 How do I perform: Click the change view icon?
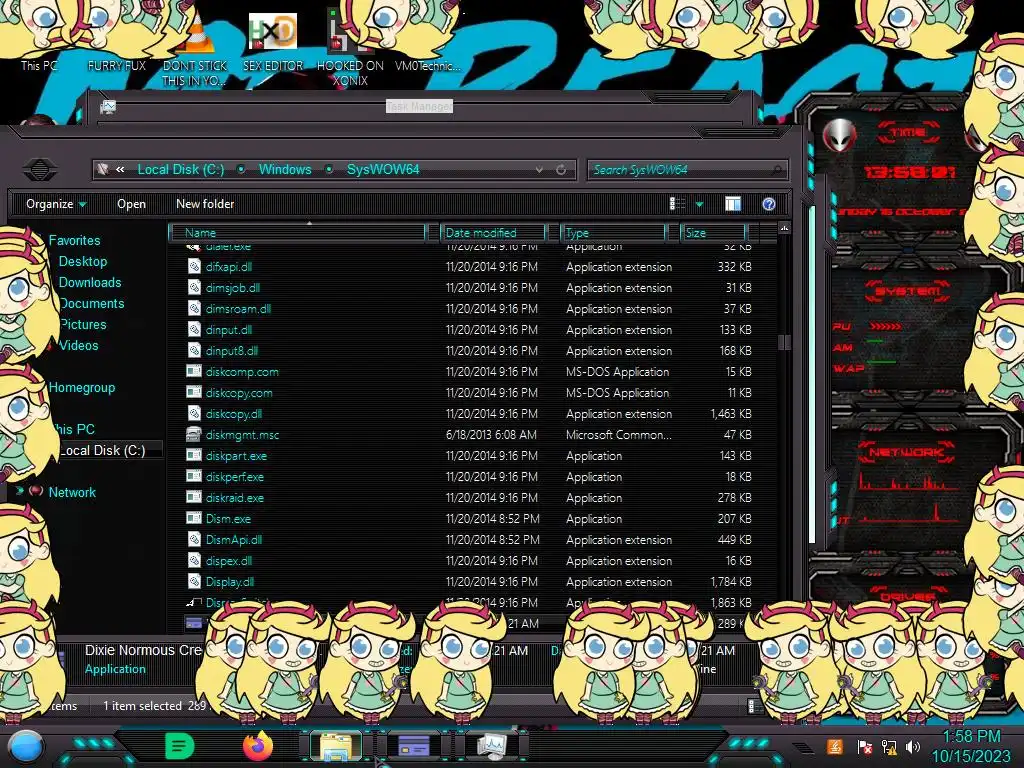pos(677,204)
